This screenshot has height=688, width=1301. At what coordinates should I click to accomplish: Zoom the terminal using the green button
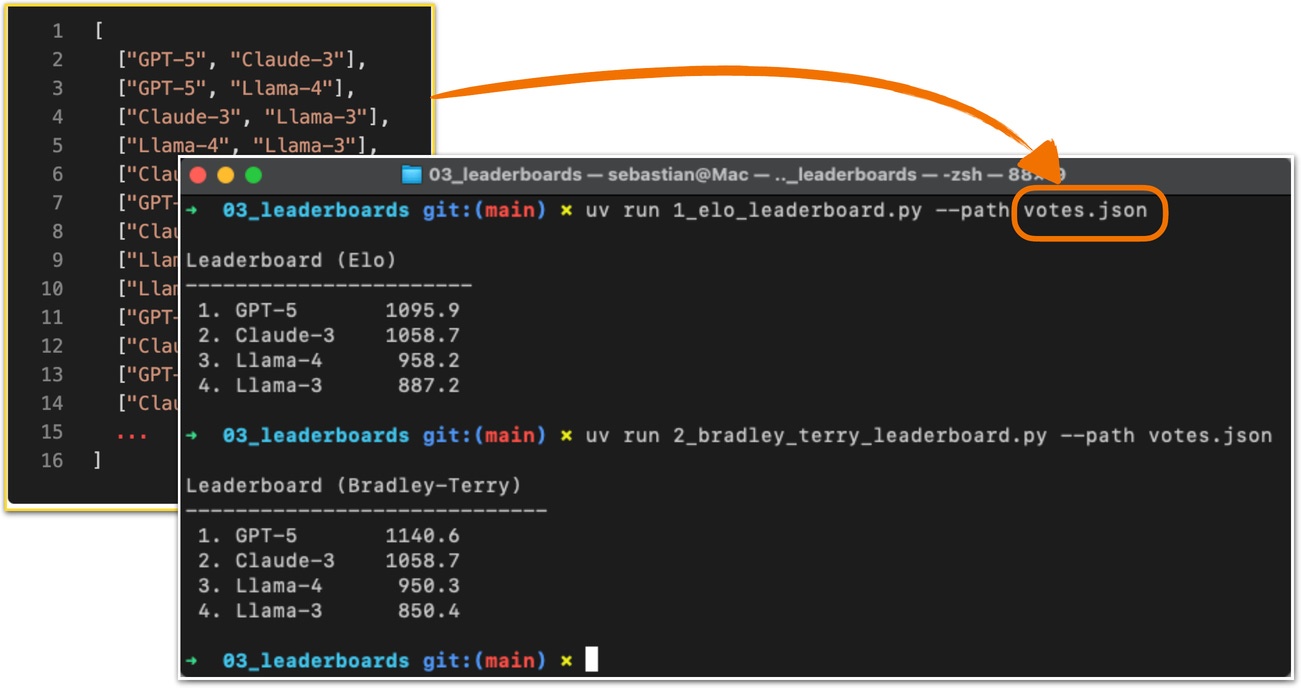[x=254, y=175]
